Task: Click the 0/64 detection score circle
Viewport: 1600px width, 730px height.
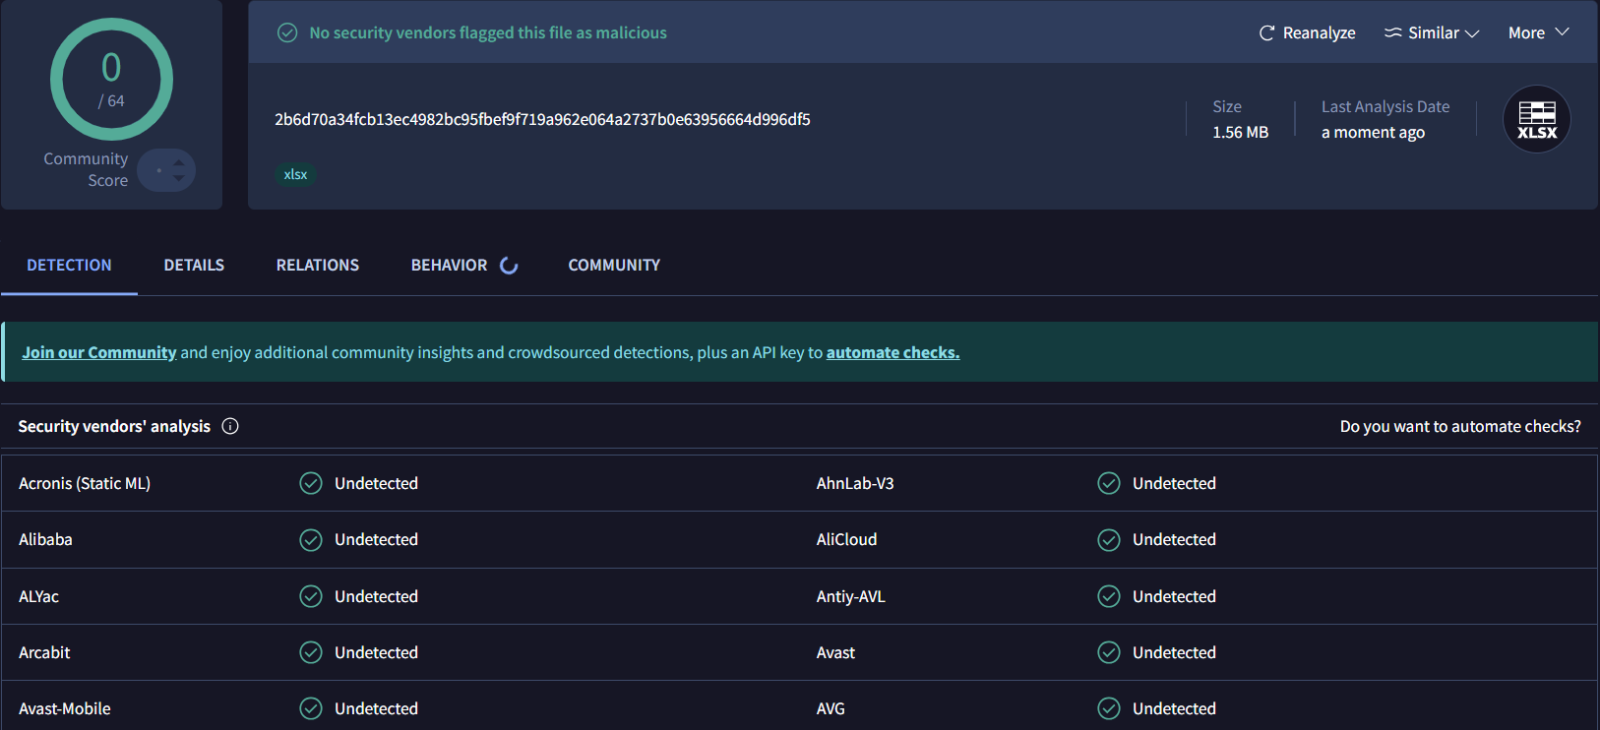Action: click(111, 79)
